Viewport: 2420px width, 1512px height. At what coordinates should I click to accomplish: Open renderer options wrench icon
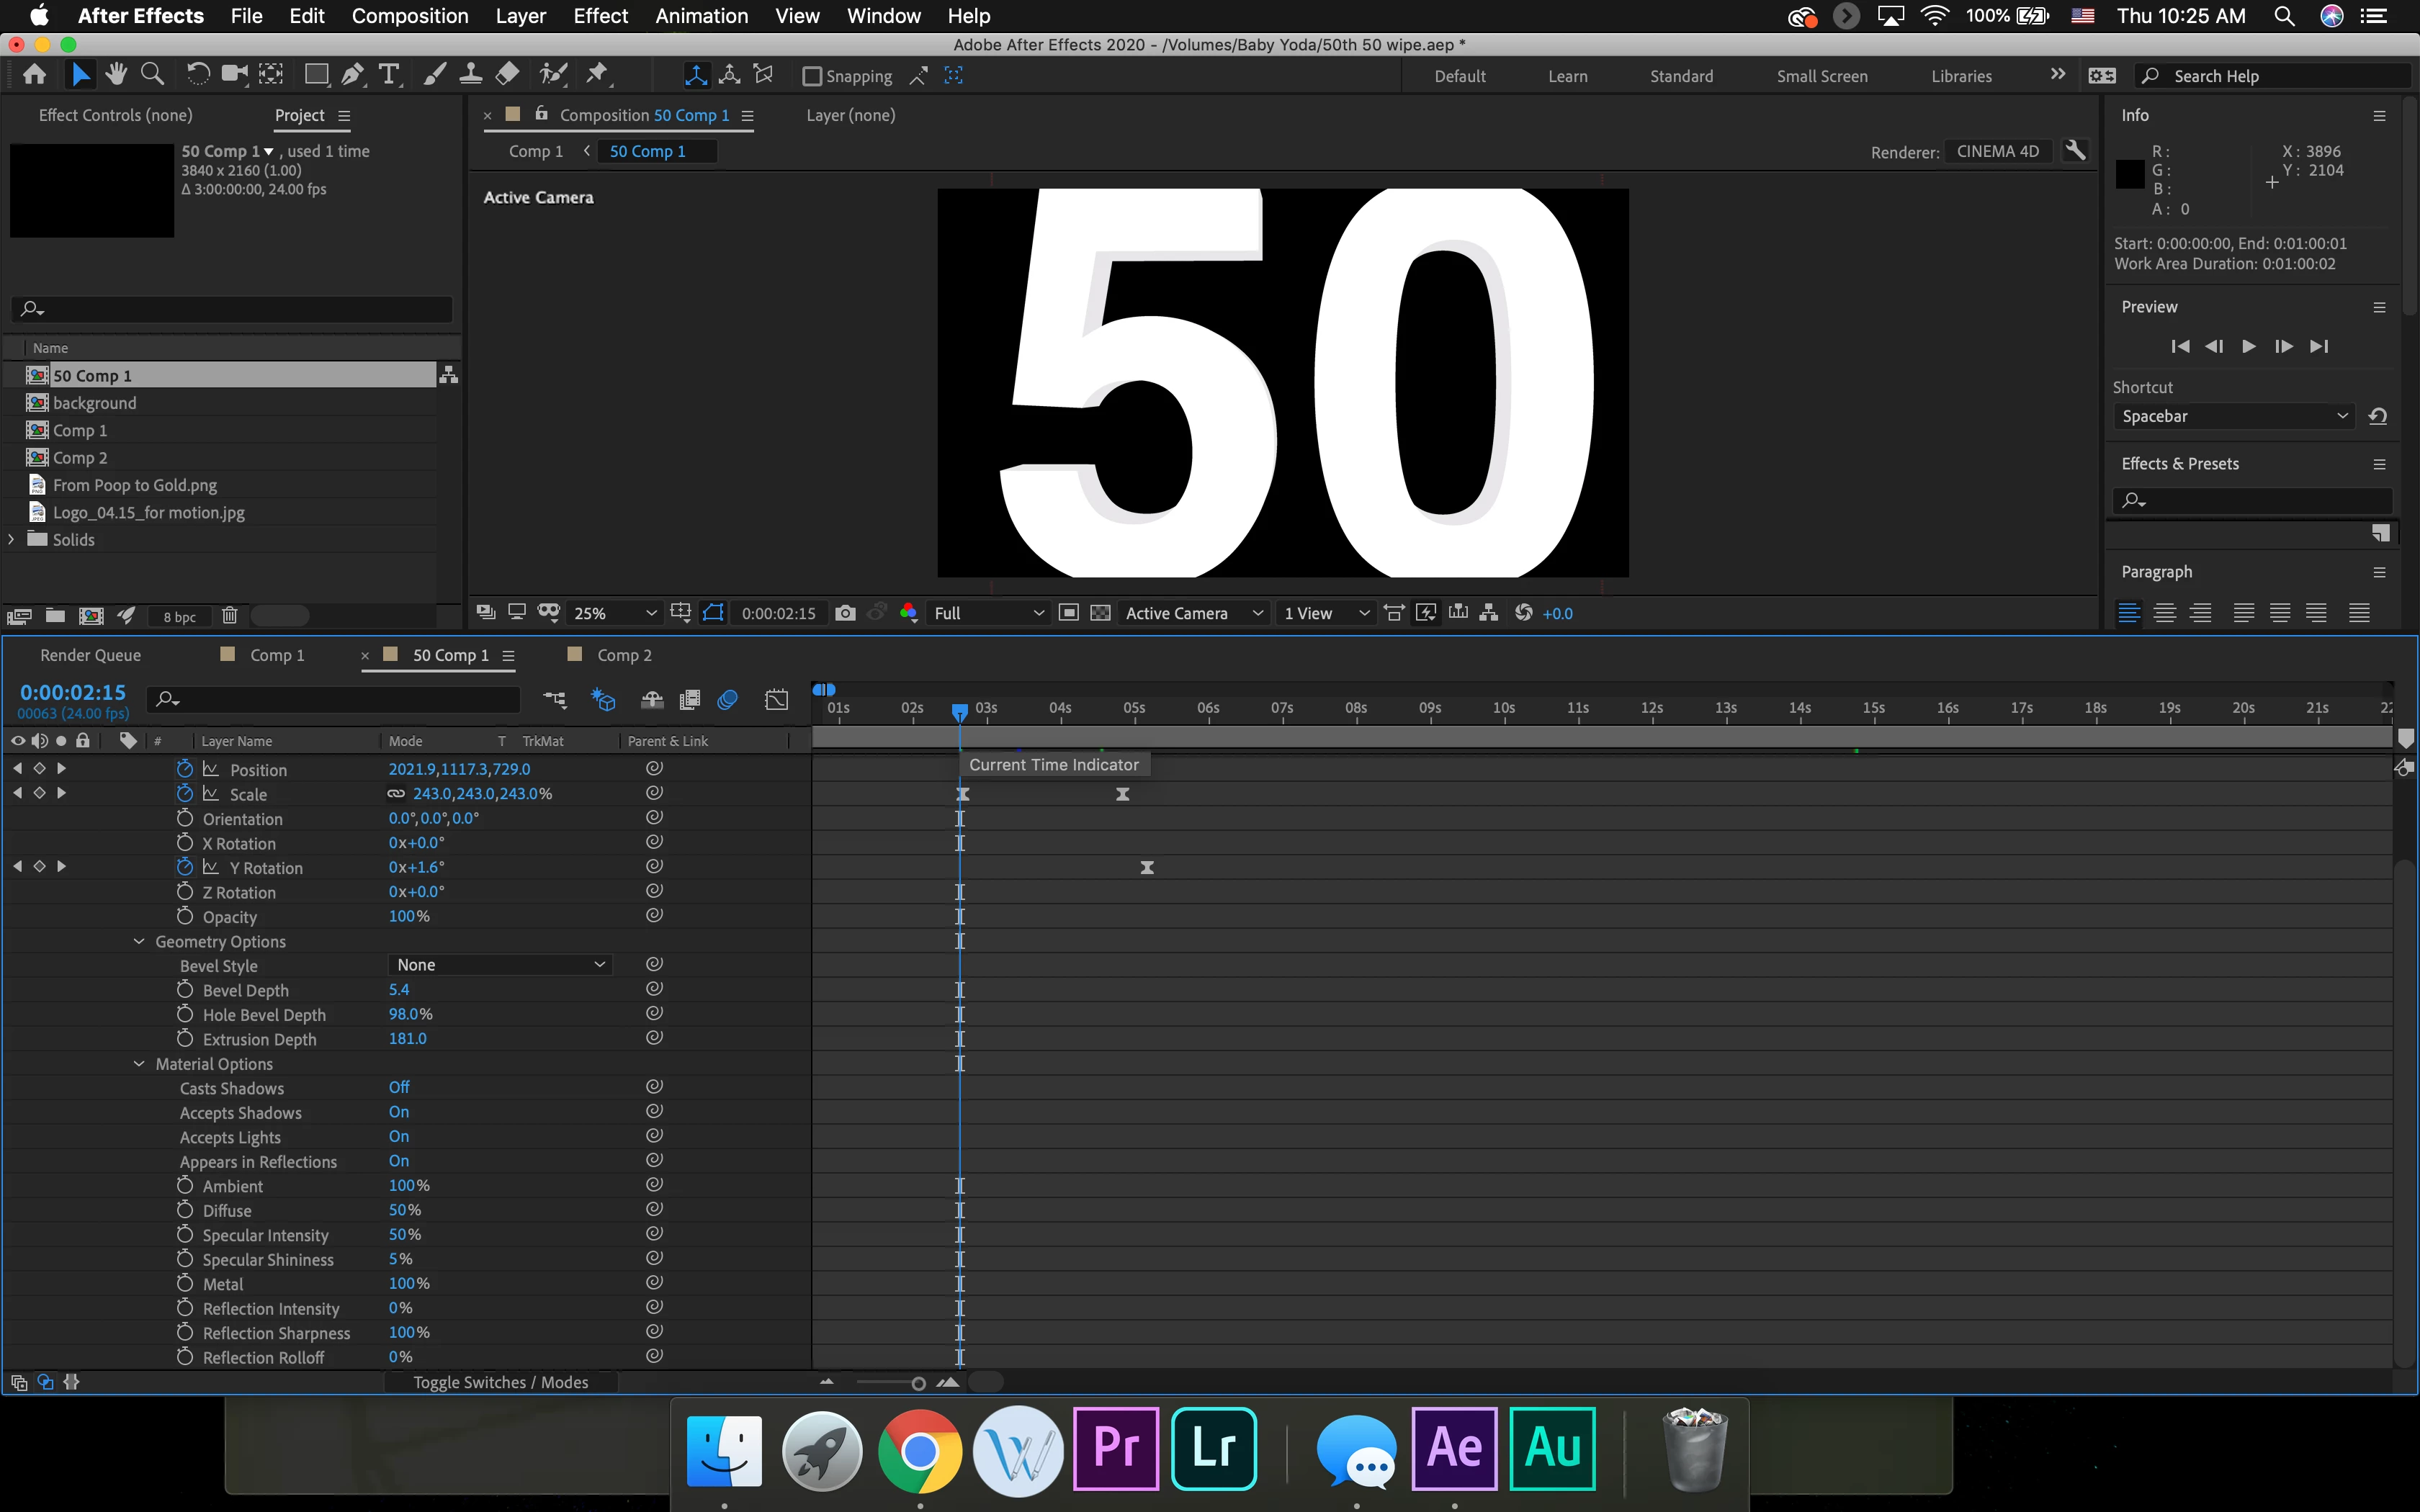point(2076,151)
